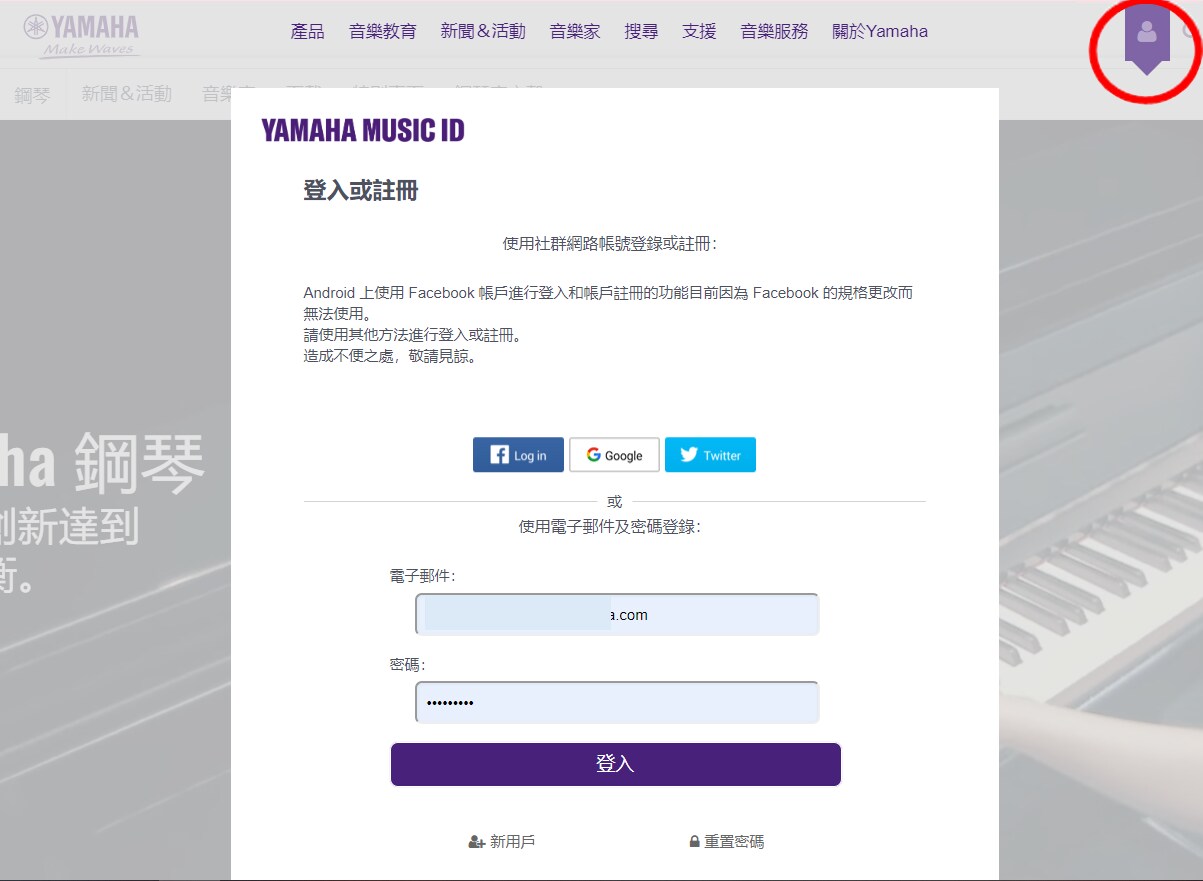The width and height of the screenshot is (1203, 881).
Task: Choose the Twitter login button
Action: pos(710,455)
